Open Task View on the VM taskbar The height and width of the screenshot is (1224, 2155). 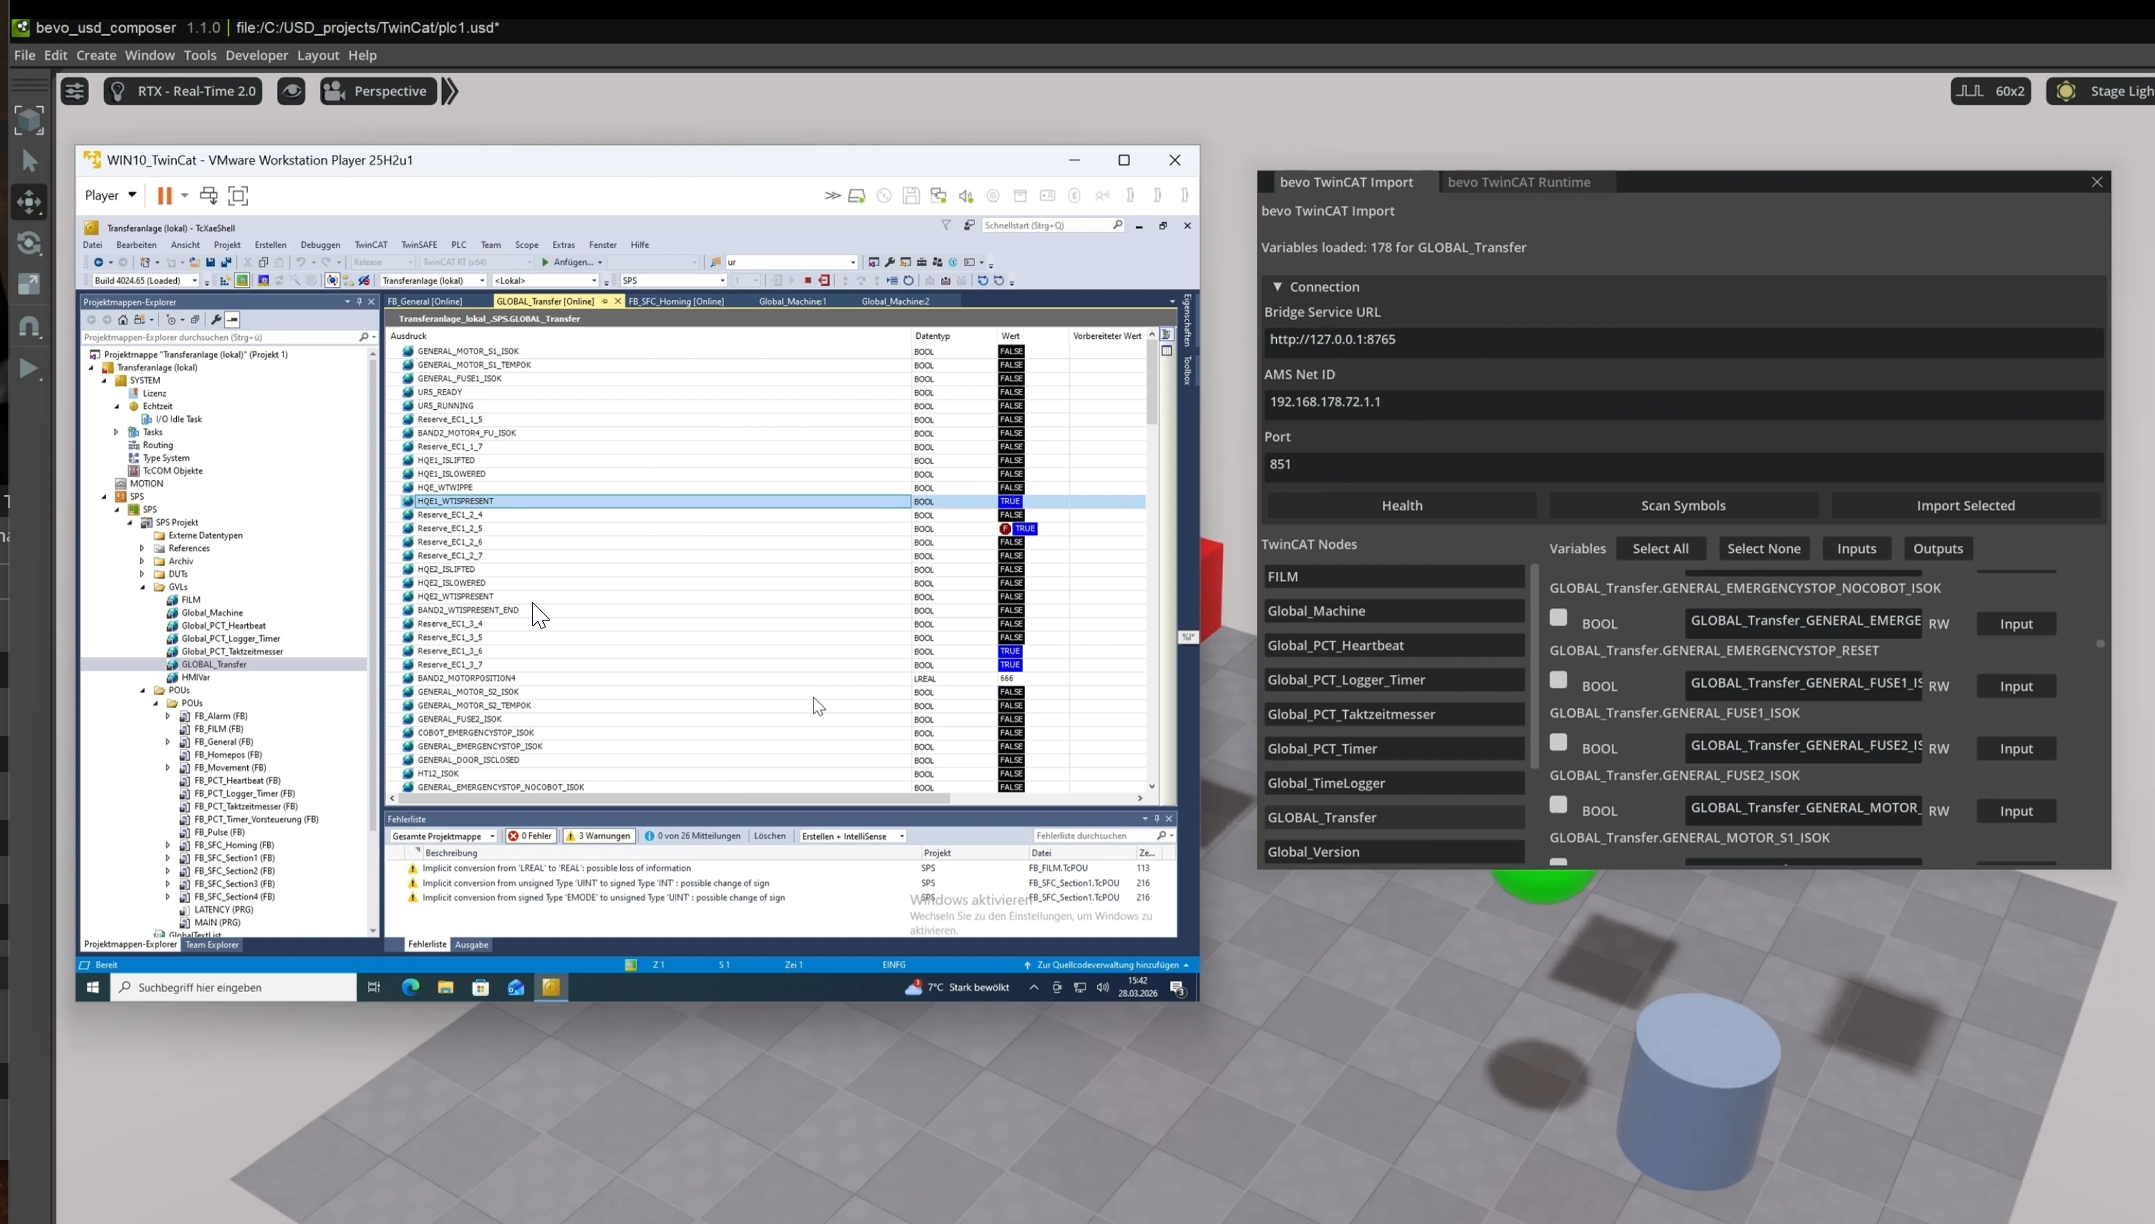pyautogui.click(x=374, y=987)
